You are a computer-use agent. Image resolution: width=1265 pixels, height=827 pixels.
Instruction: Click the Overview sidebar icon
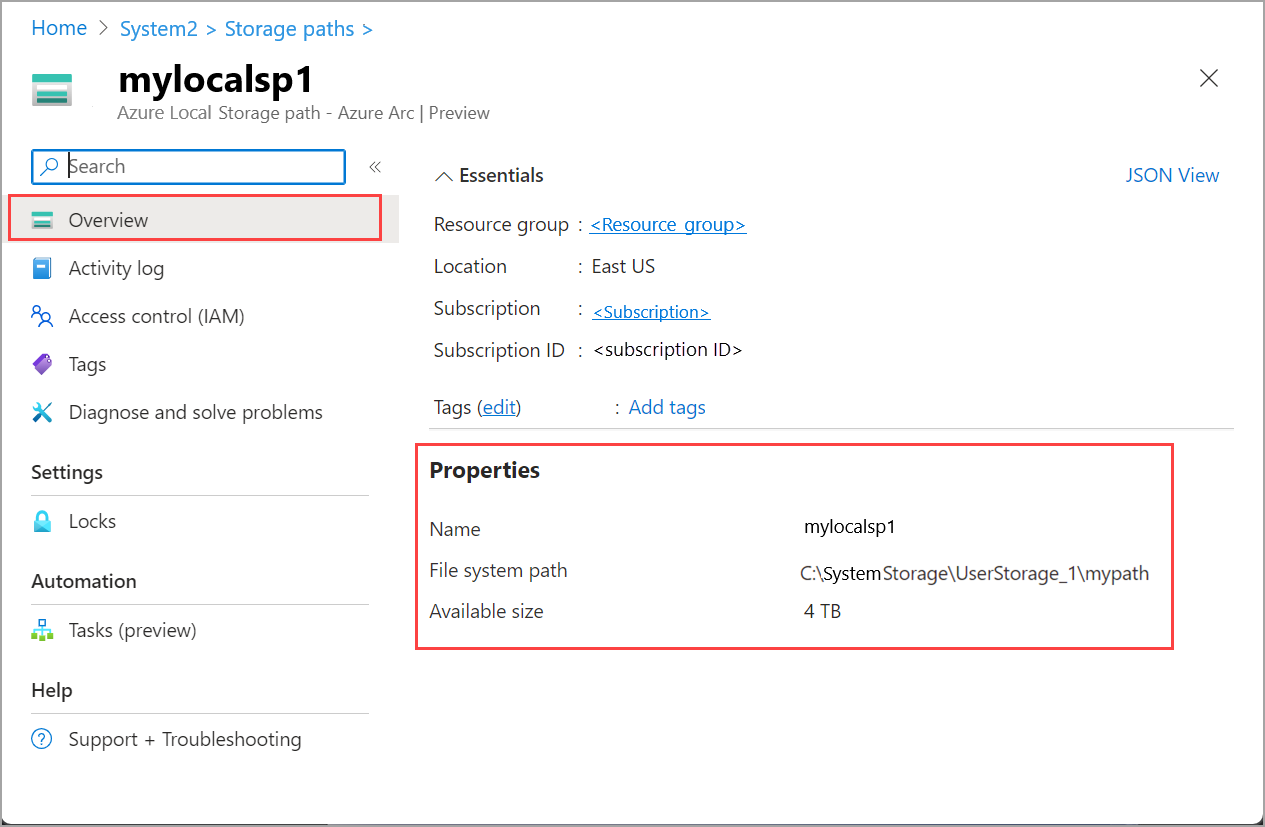click(42, 220)
